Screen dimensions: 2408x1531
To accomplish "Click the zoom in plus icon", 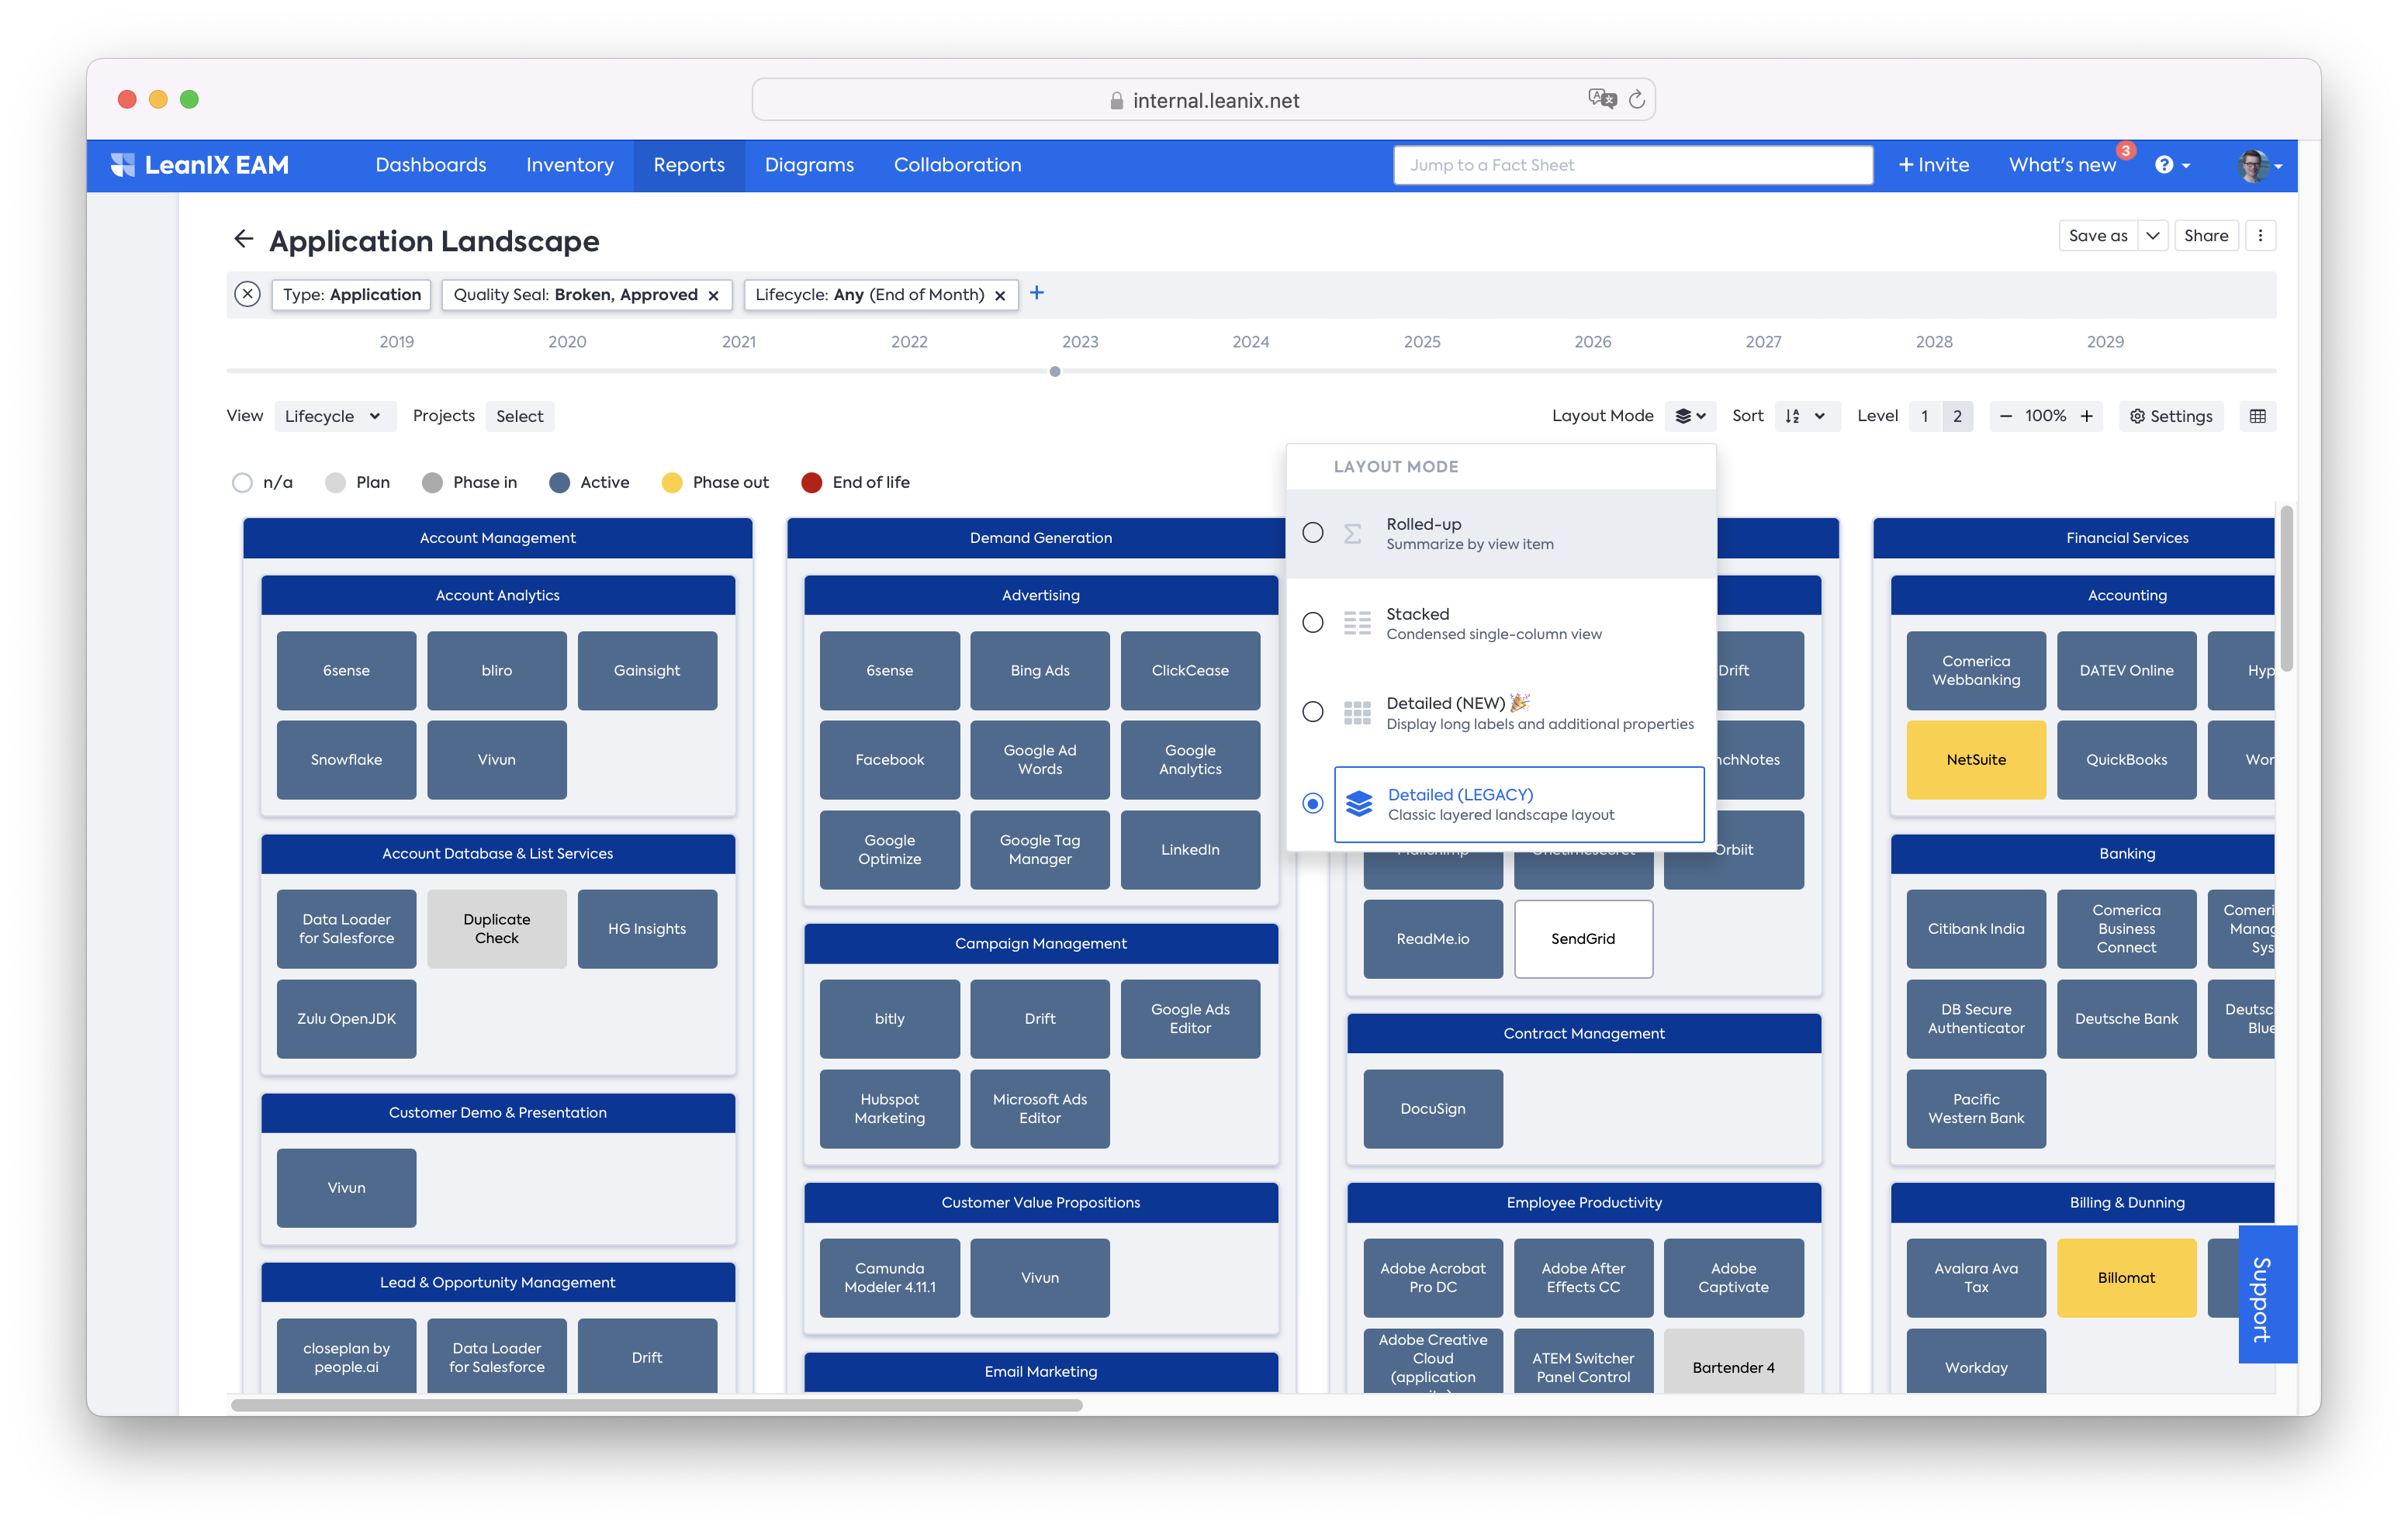I will pyautogui.click(x=2087, y=416).
